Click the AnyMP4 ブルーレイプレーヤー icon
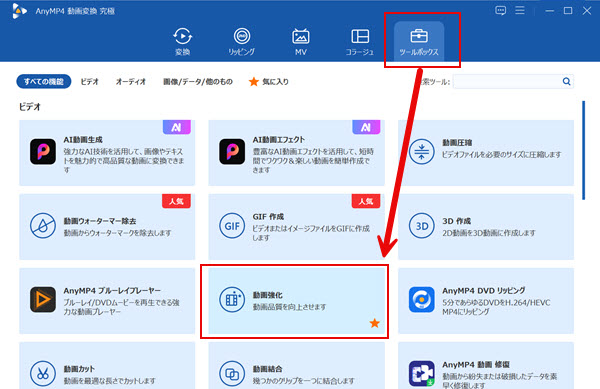The width and height of the screenshot is (600, 389). click(x=43, y=299)
